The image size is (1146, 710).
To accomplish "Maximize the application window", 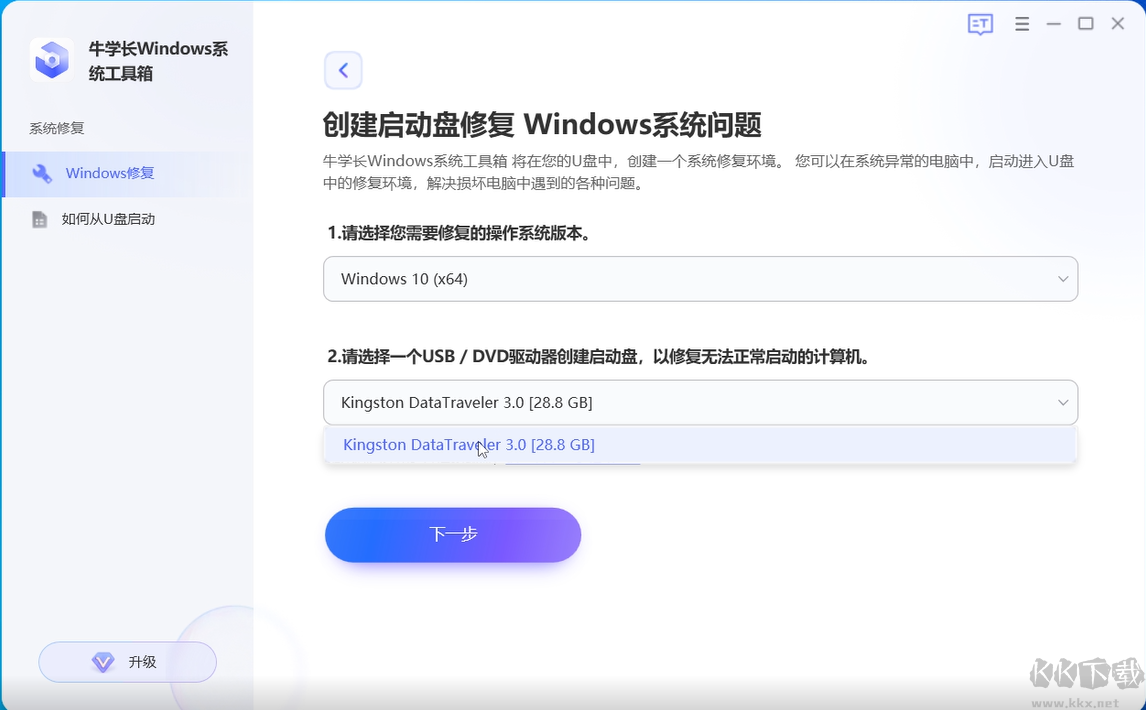I will 1085,23.
